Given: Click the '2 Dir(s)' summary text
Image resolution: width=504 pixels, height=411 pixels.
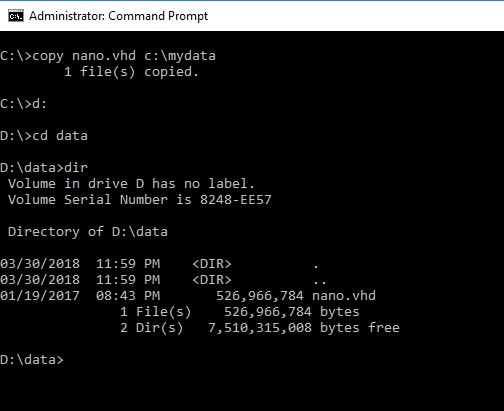Looking at the screenshot, I should pyautogui.click(x=151, y=328).
